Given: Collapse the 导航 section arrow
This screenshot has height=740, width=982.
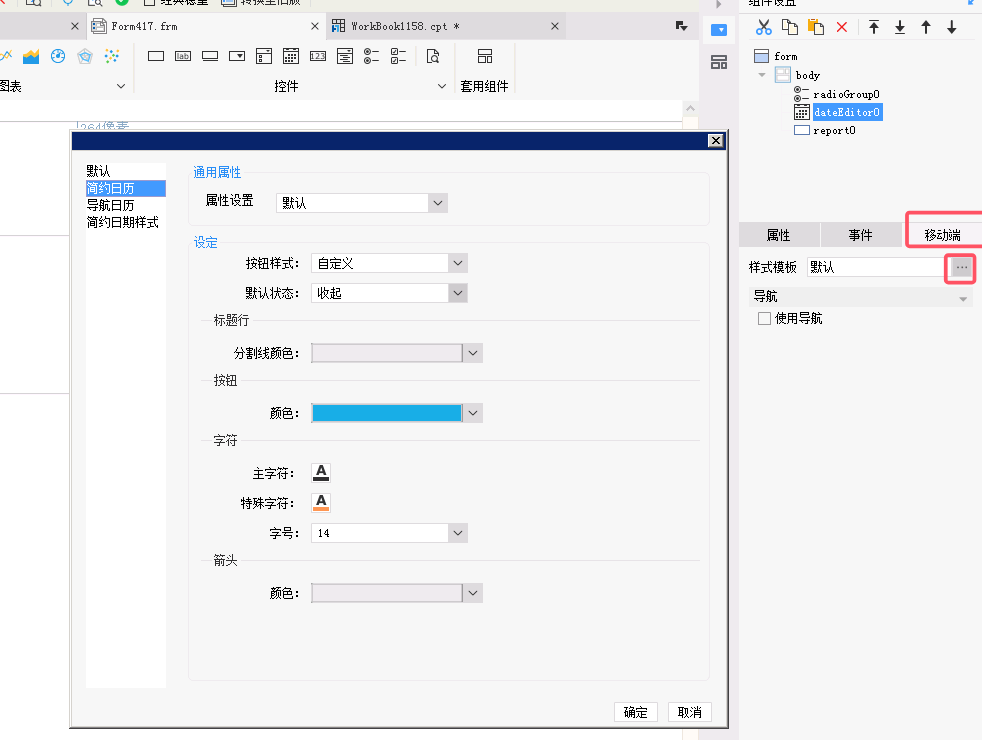Looking at the screenshot, I should coord(963,299).
